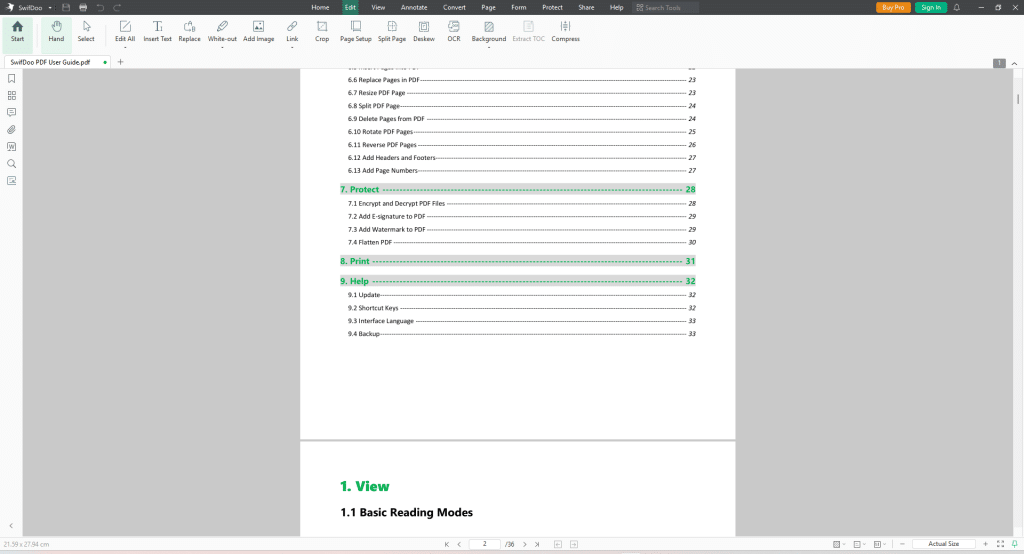Click the Split Page tool
Image resolution: width=1024 pixels, height=554 pixels.
[x=392, y=31]
